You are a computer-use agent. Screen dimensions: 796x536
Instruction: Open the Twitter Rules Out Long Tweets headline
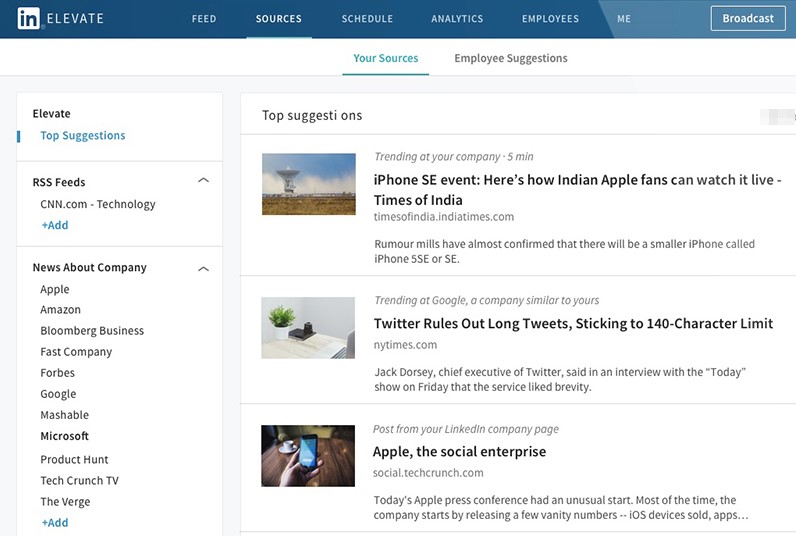[x=573, y=324]
